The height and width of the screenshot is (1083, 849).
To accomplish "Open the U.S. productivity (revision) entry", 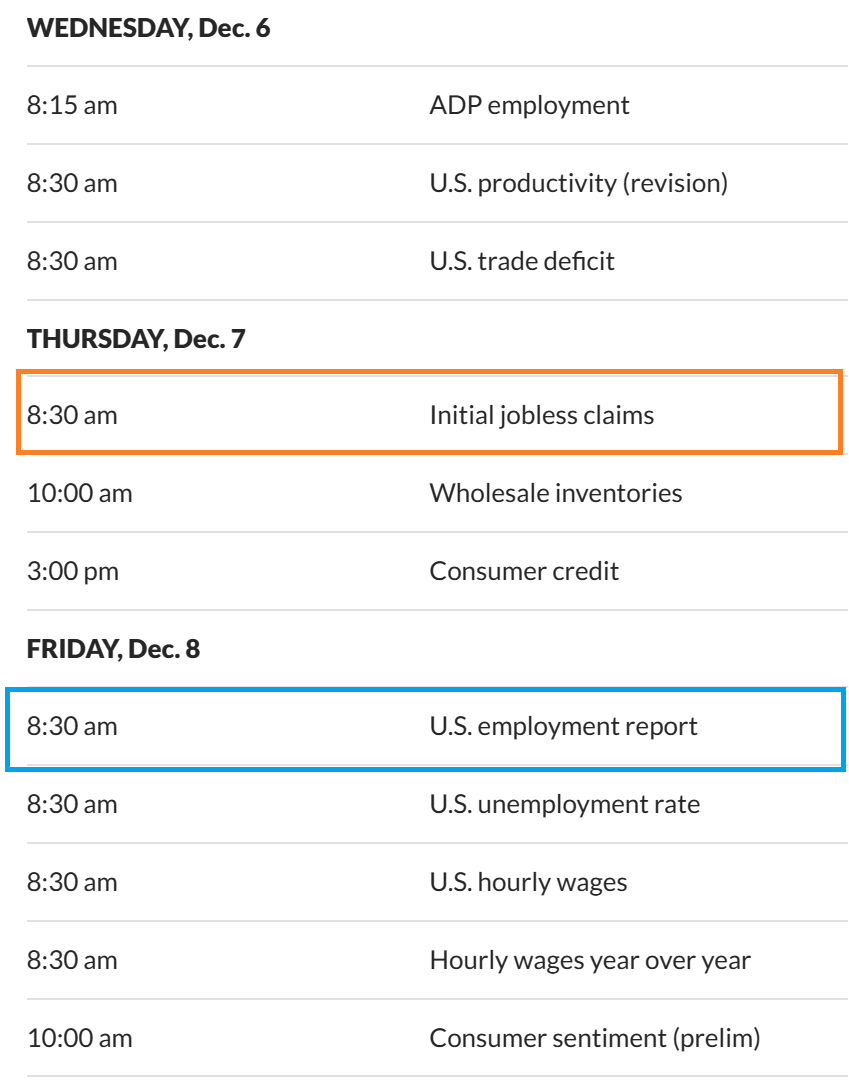I will pyautogui.click(x=578, y=183).
